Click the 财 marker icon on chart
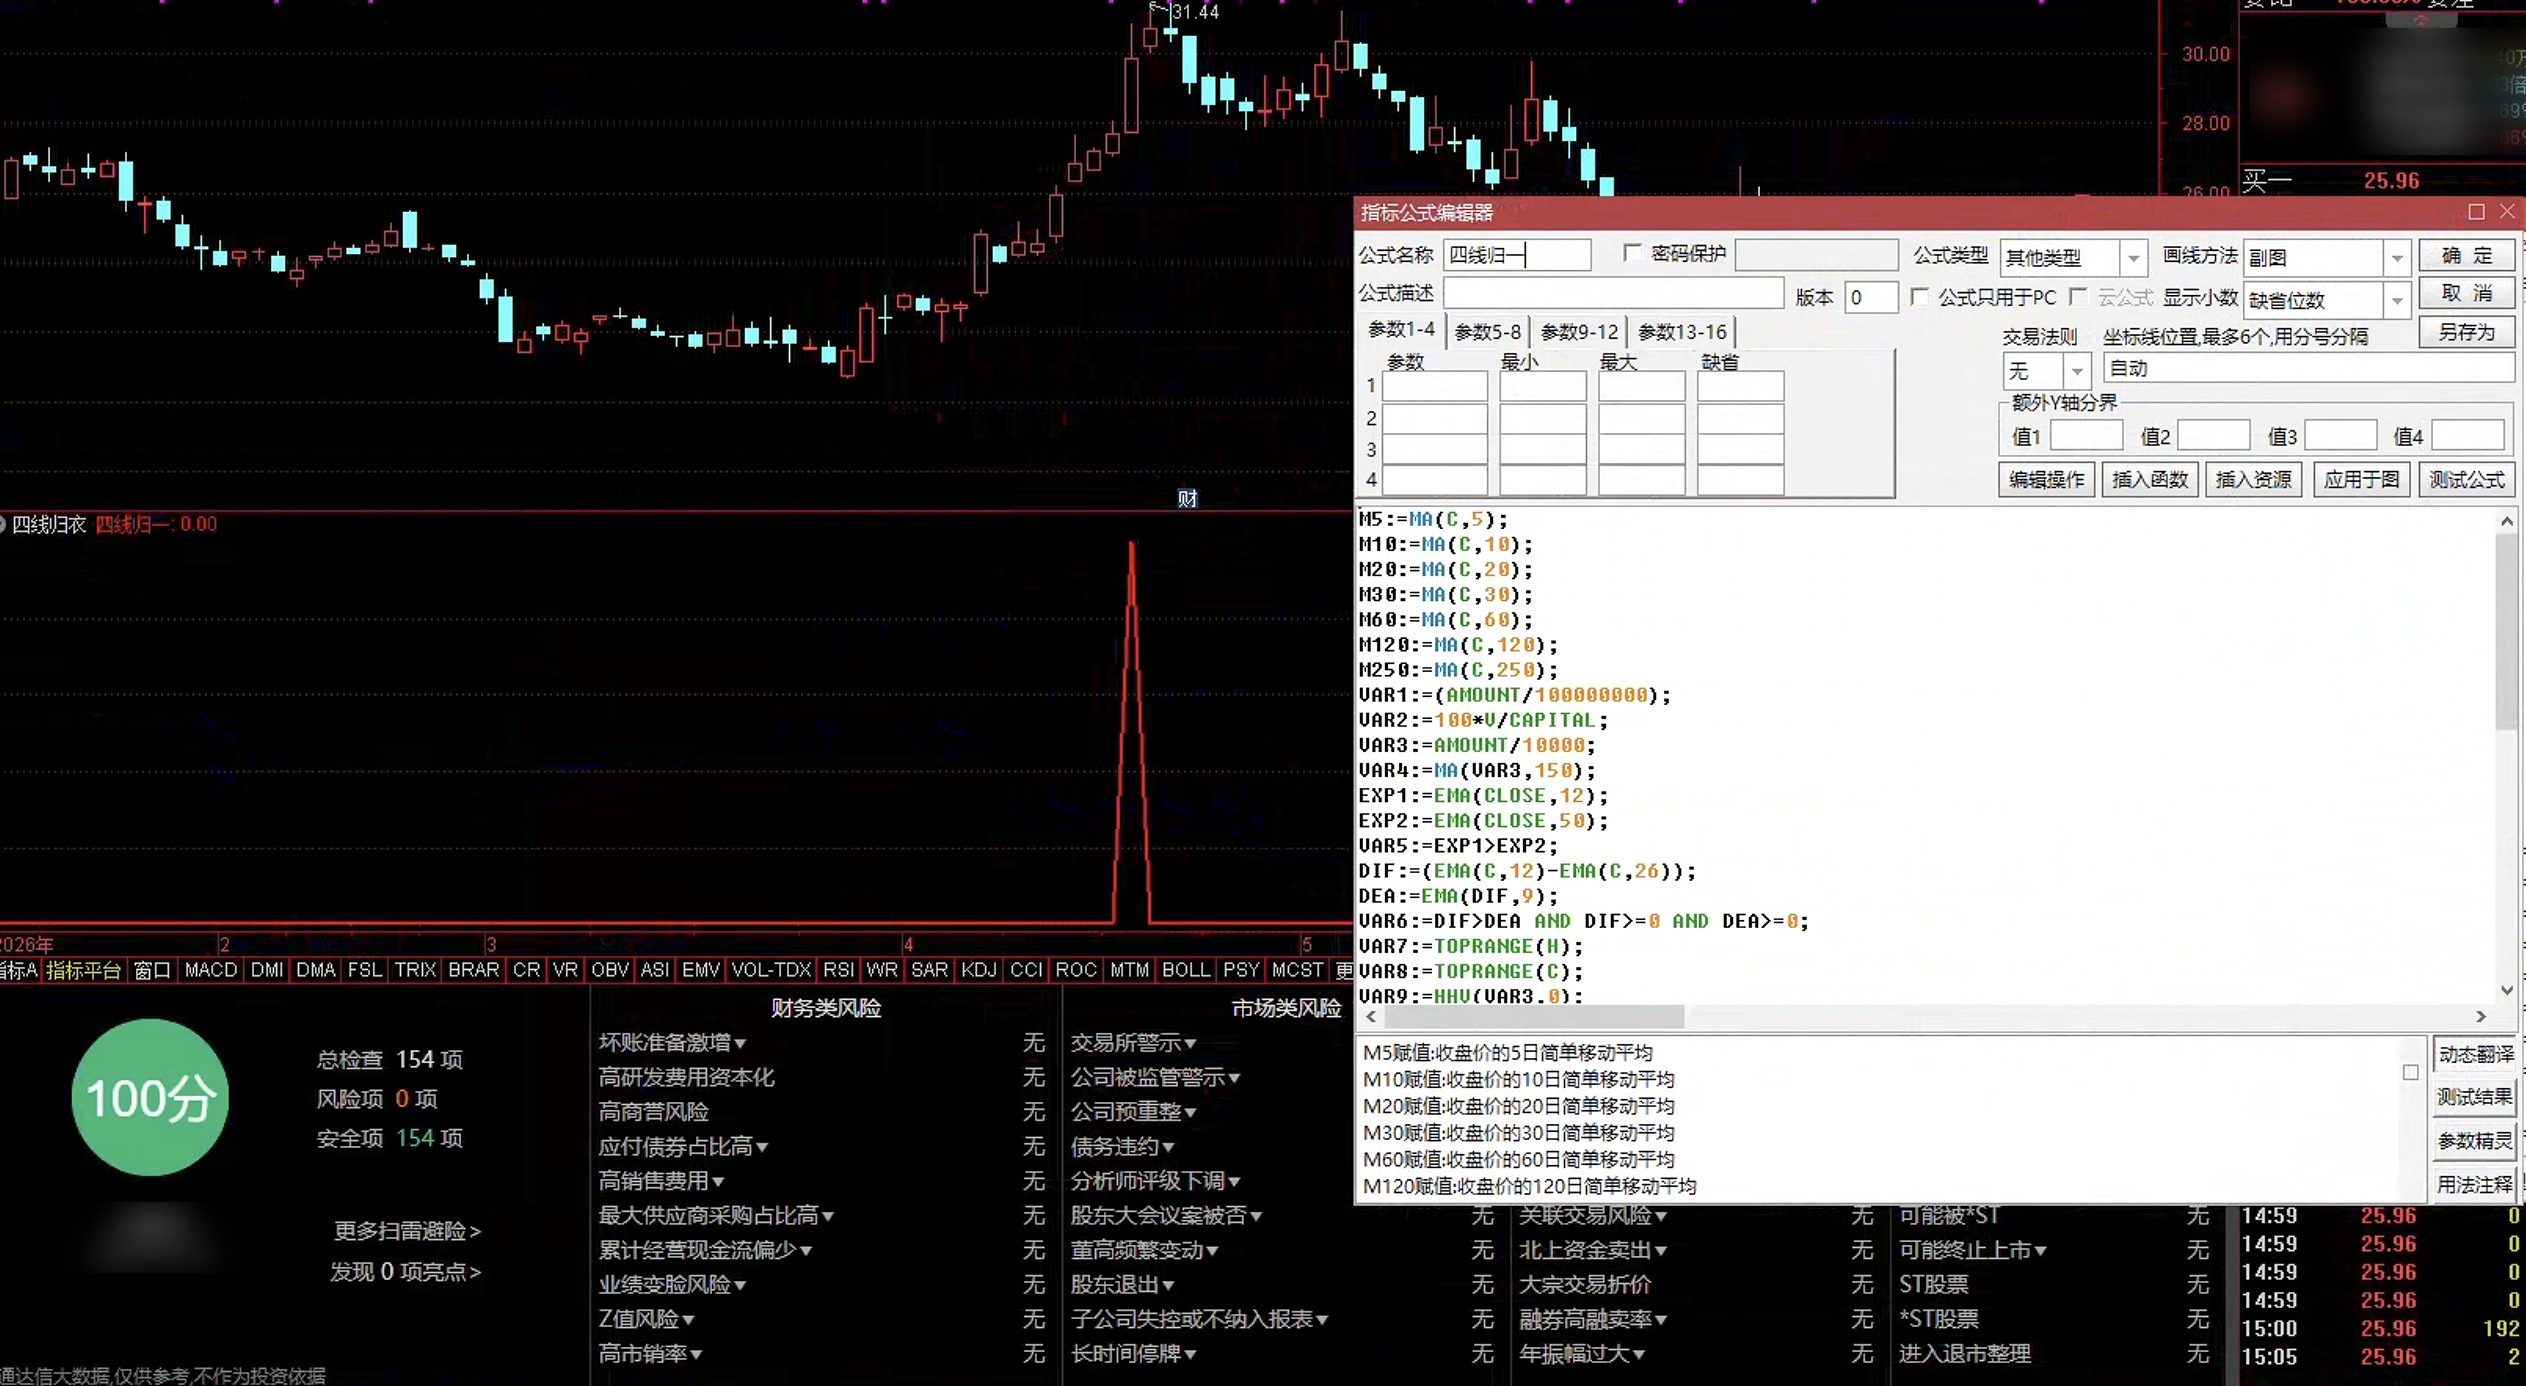The image size is (2526, 1386). click(x=1187, y=498)
